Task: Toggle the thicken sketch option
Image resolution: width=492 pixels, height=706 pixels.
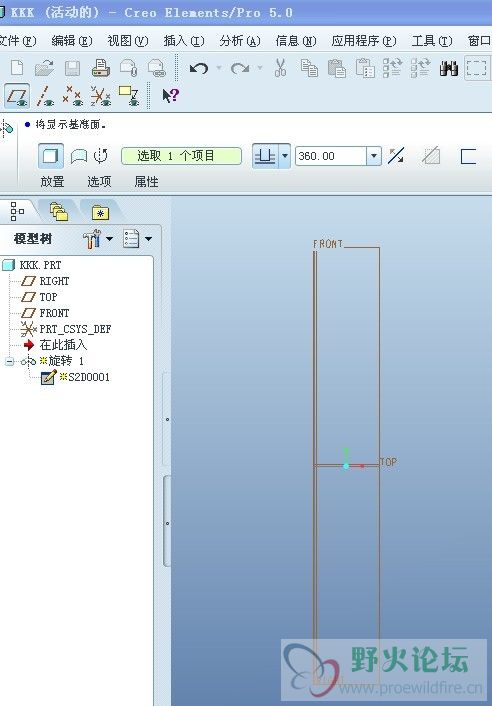Action: tap(468, 156)
